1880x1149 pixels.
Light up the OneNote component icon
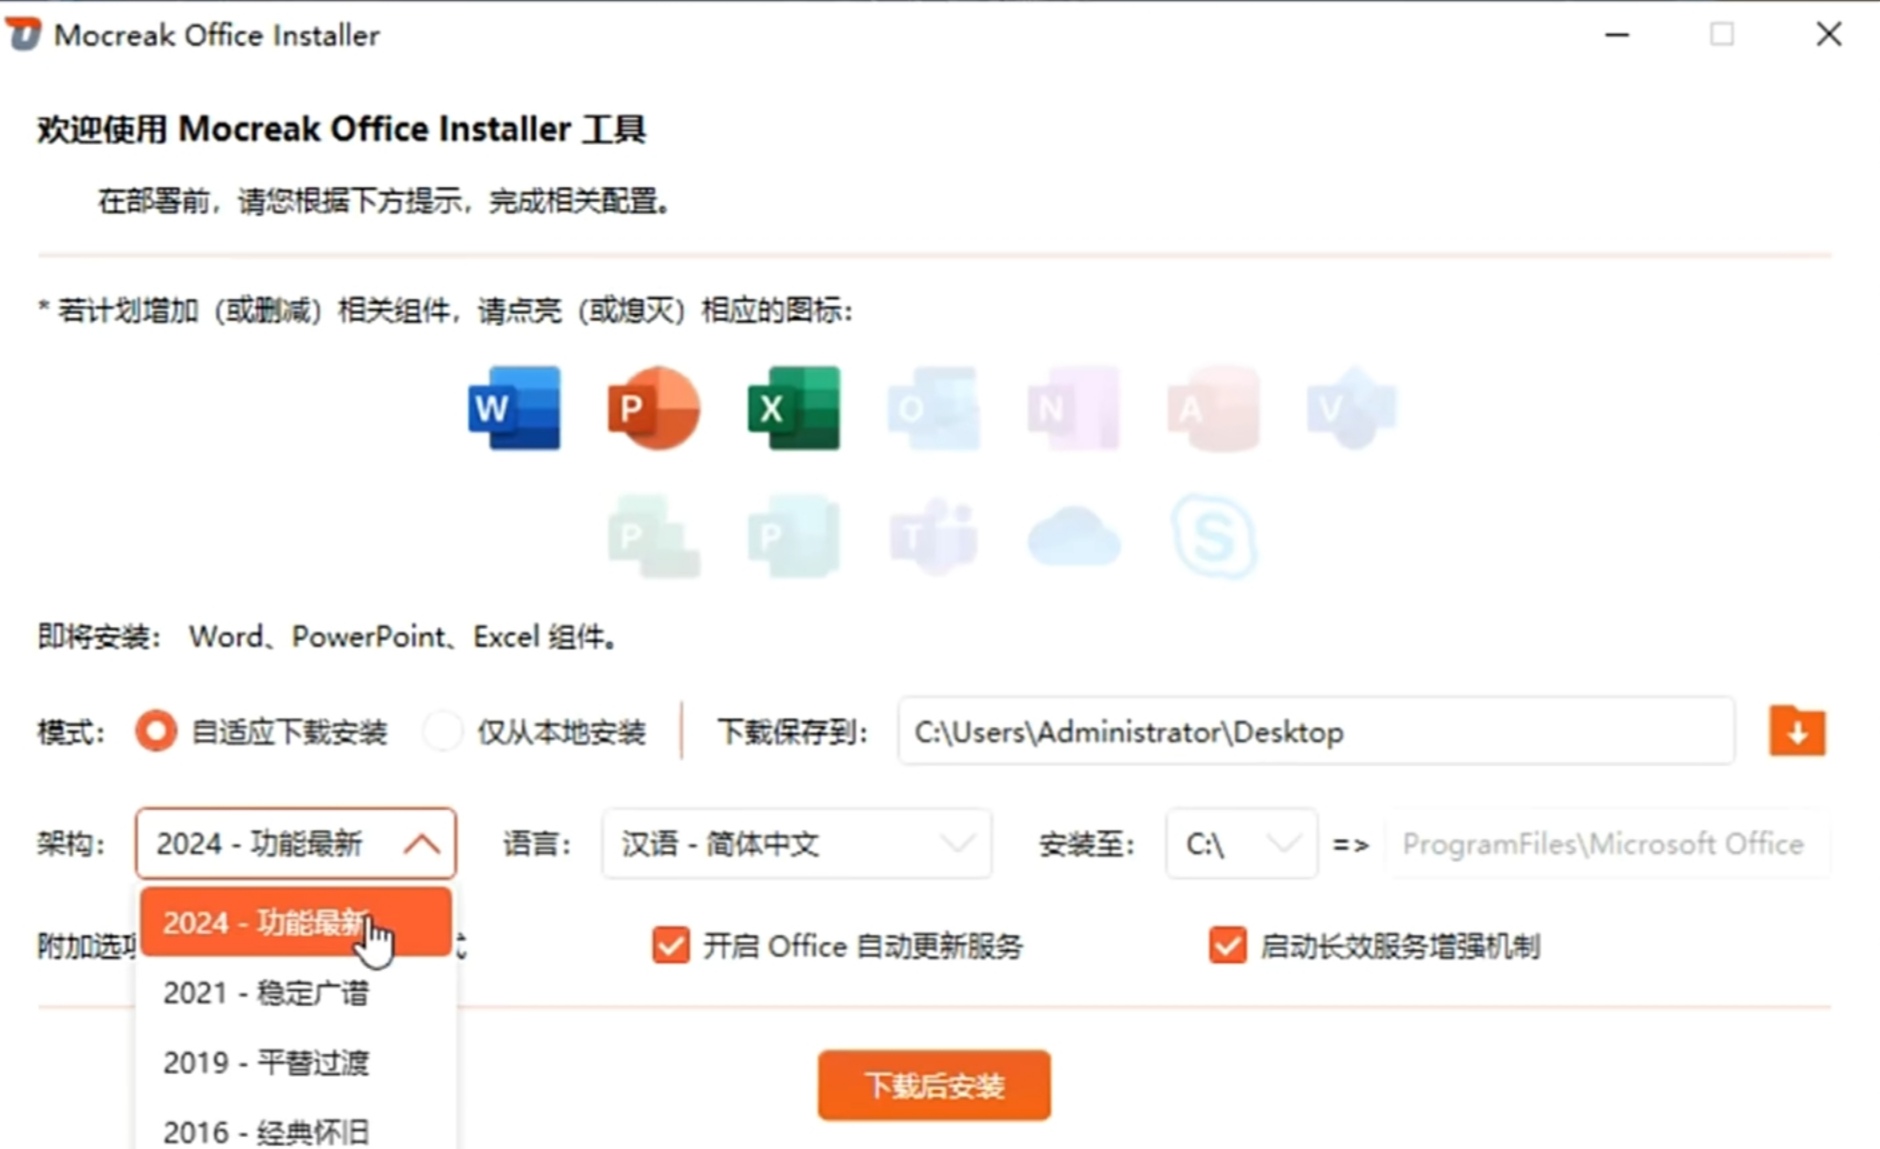(x=1073, y=408)
